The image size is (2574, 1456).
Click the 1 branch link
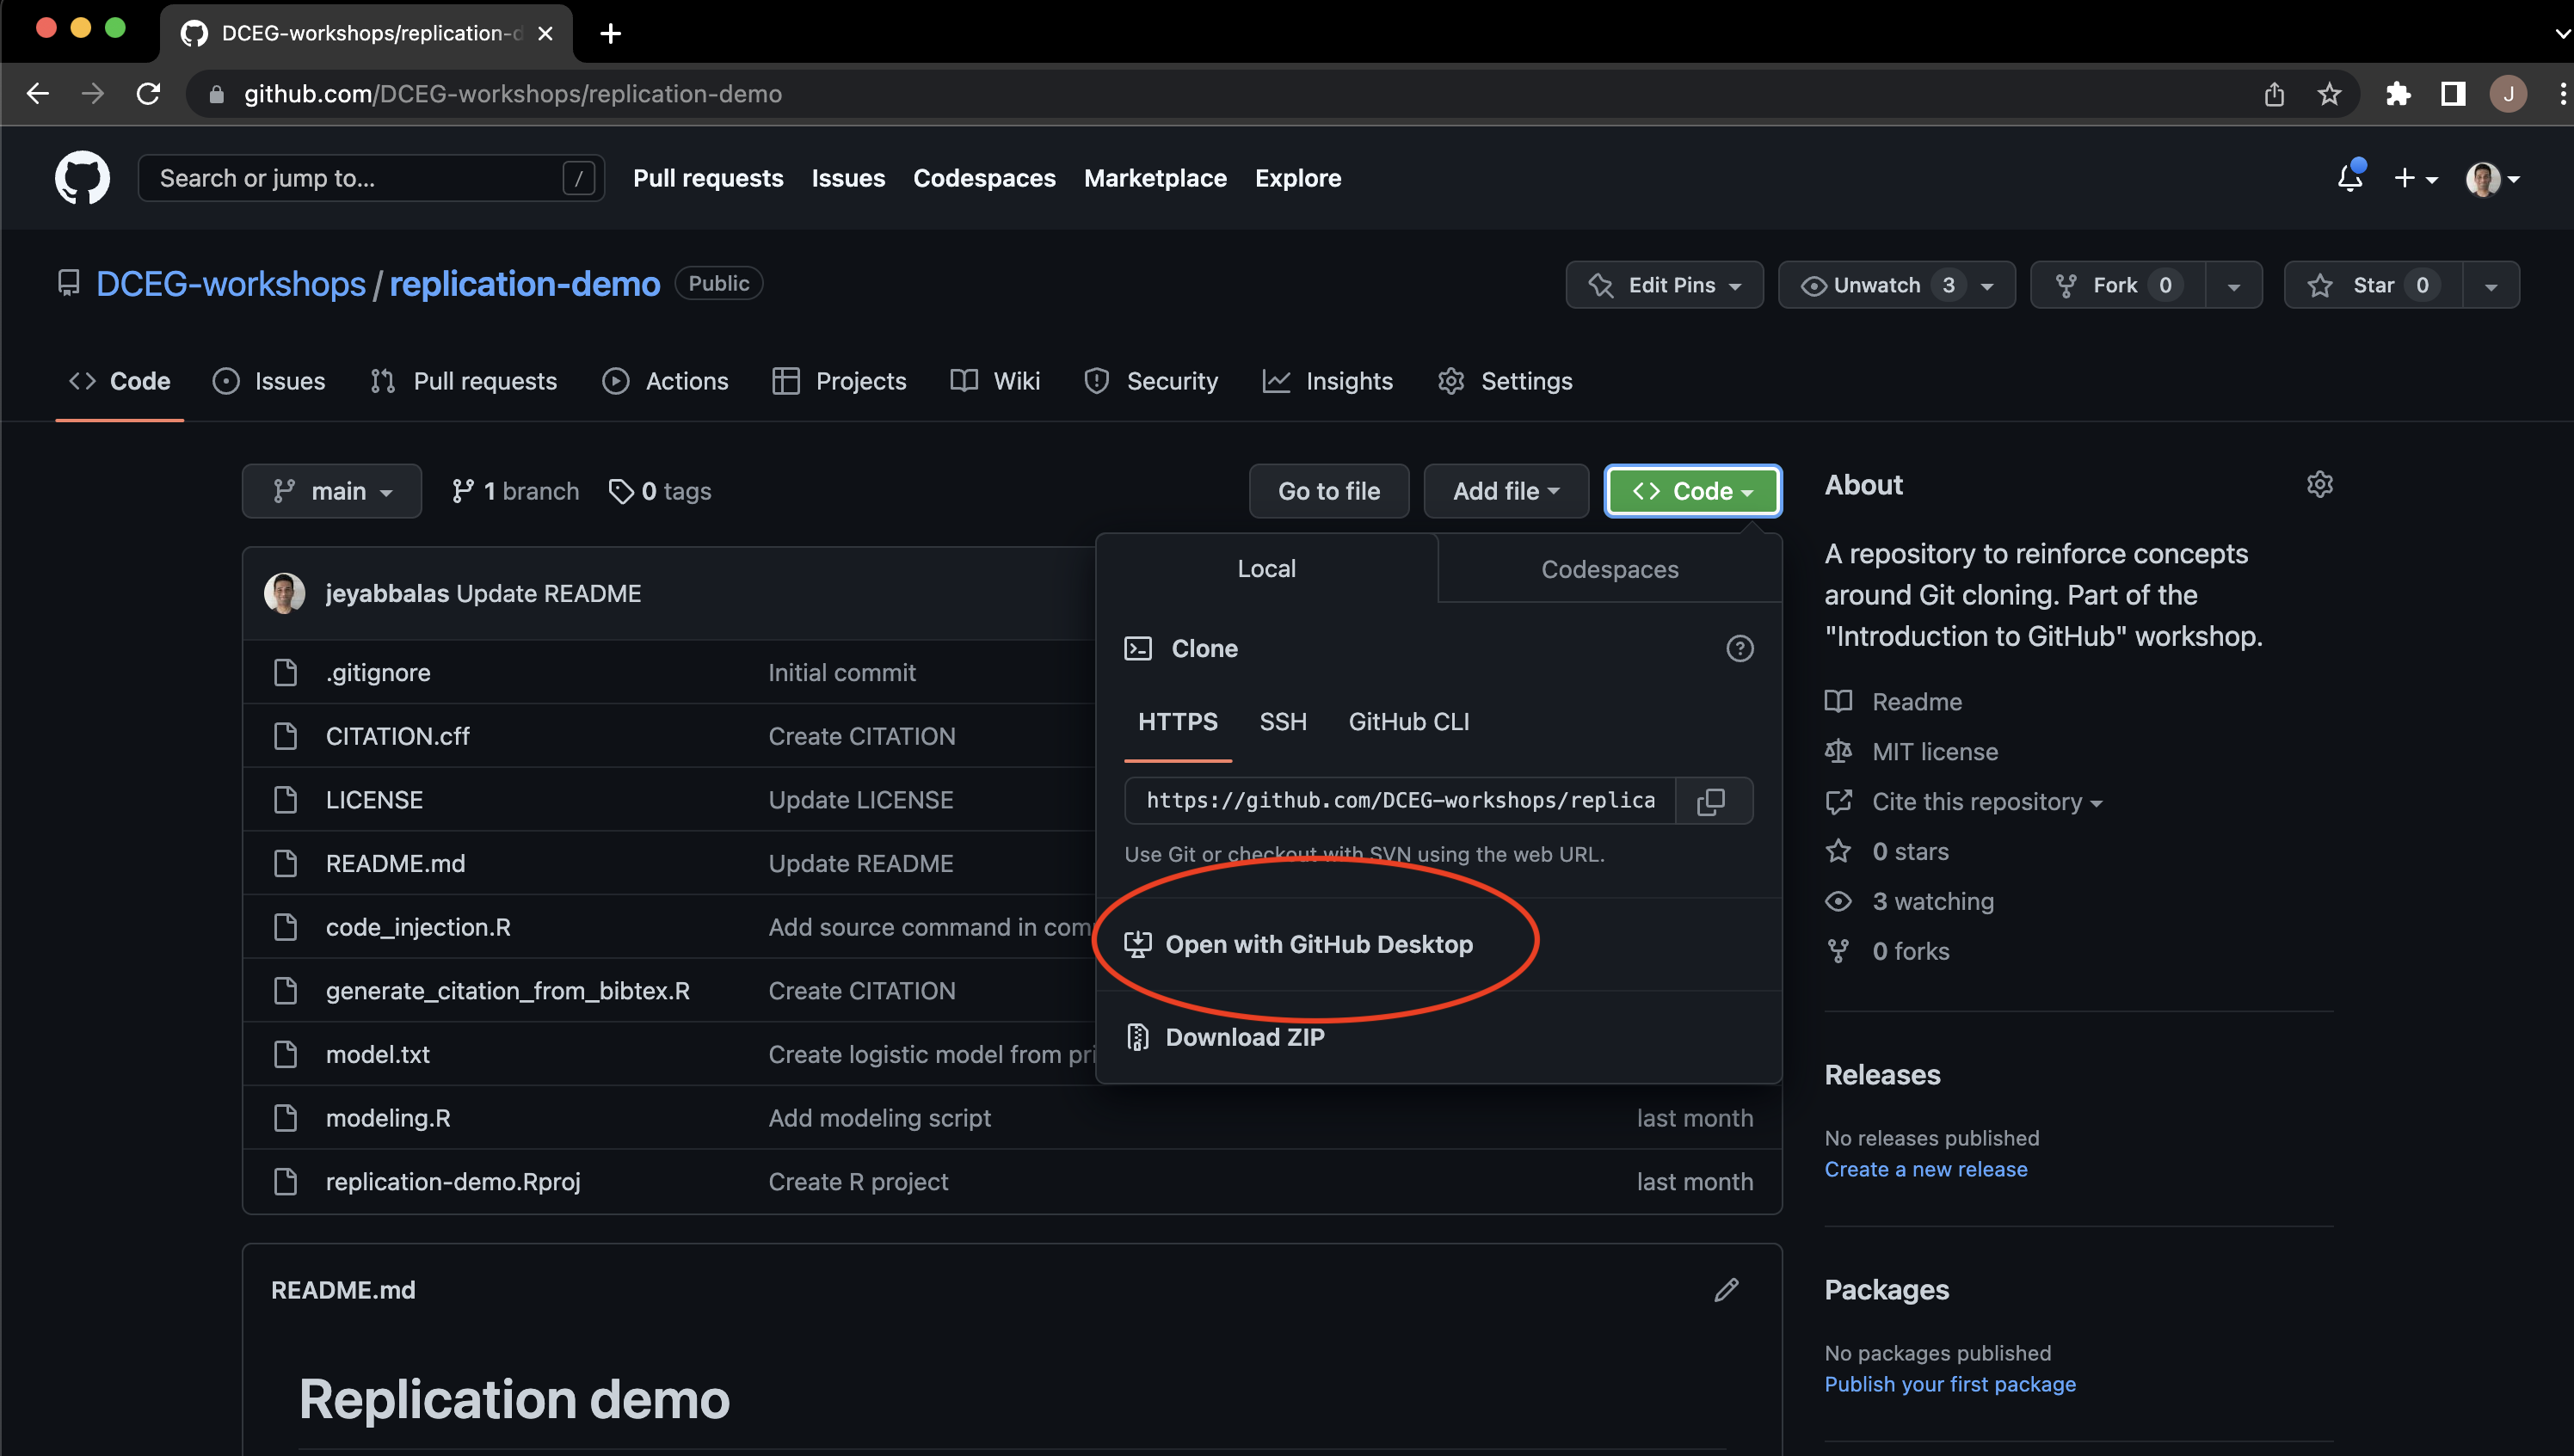tap(515, 491)
